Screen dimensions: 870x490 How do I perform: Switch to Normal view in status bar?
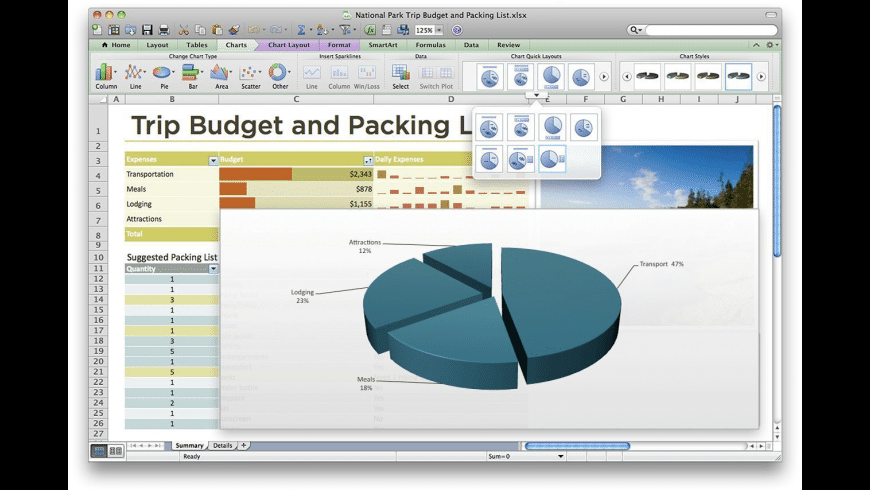[x=99, y=451]
